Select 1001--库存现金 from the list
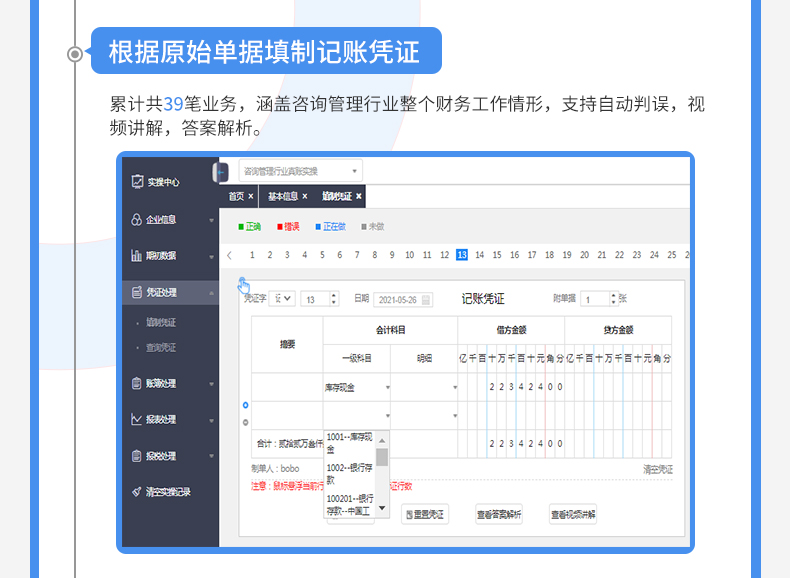 (350, 443)
